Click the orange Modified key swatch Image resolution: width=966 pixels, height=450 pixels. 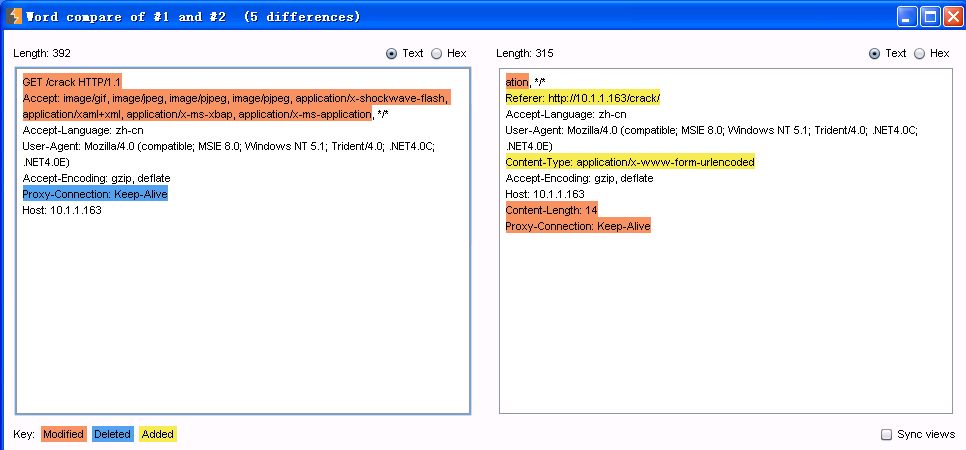click(63, 435)
